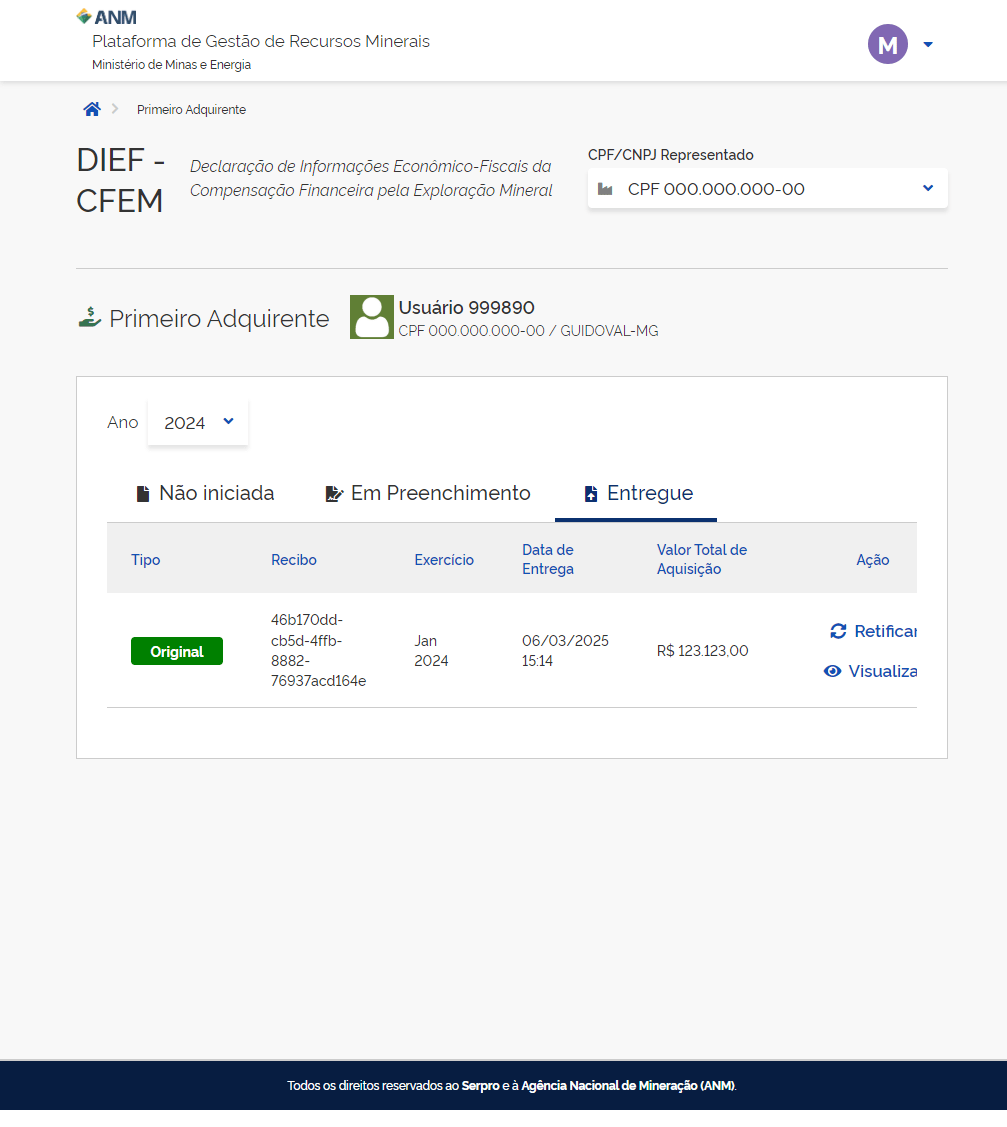
Task: Click the home icon in breadcrumb
Action: pos(92,109)
